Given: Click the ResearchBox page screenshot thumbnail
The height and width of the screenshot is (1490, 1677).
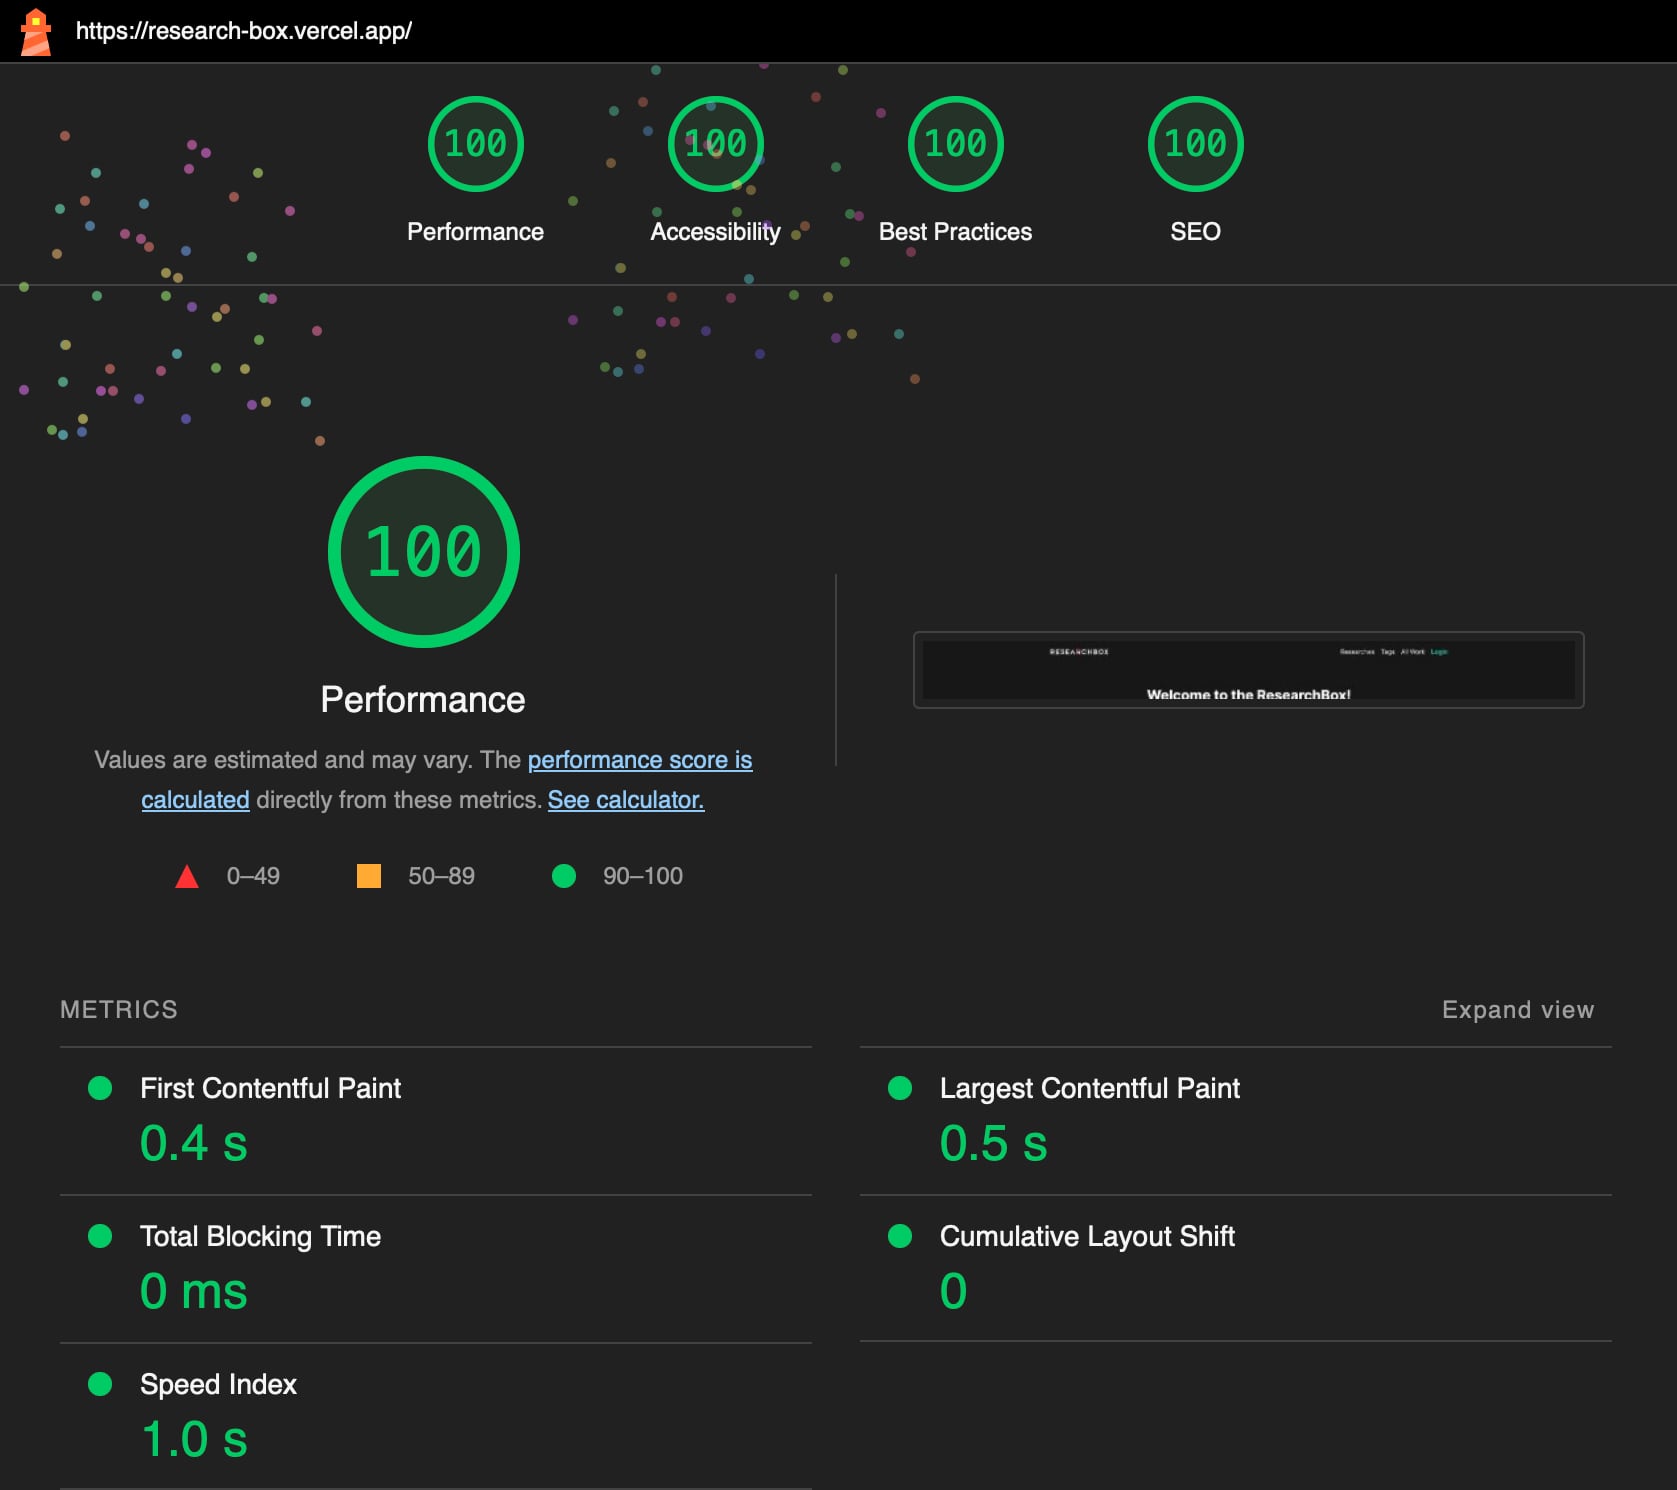Looking at the screenshot, I should coord(1249,670).
